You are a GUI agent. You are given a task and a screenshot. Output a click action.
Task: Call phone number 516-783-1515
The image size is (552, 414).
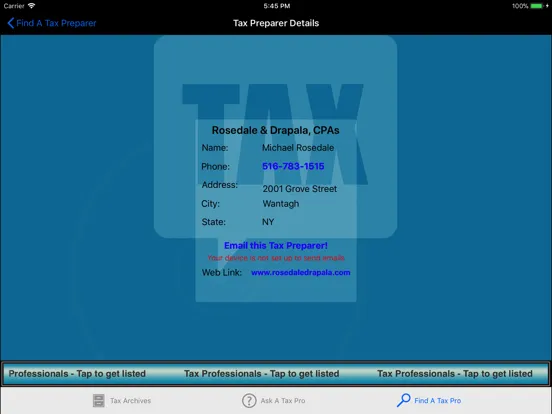pyautogui.click(x=293, y=166)
